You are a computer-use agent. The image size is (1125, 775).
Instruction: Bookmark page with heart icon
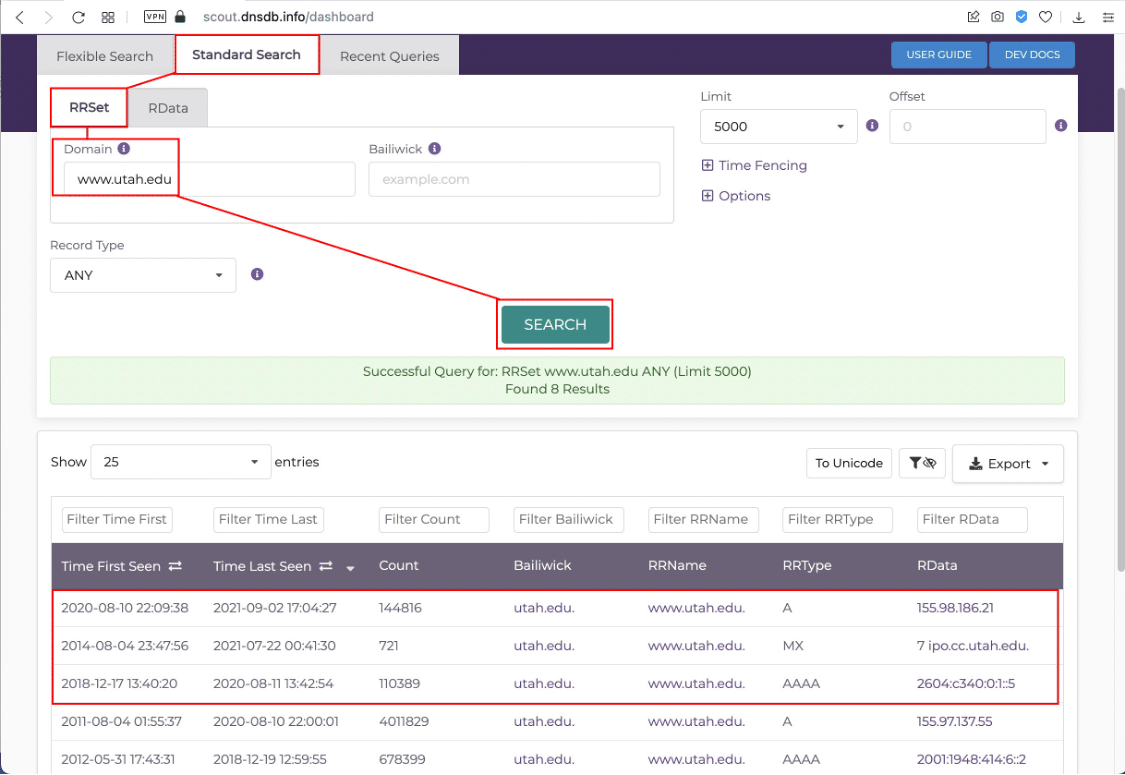pyautogui.click(x=1045, y=17)
